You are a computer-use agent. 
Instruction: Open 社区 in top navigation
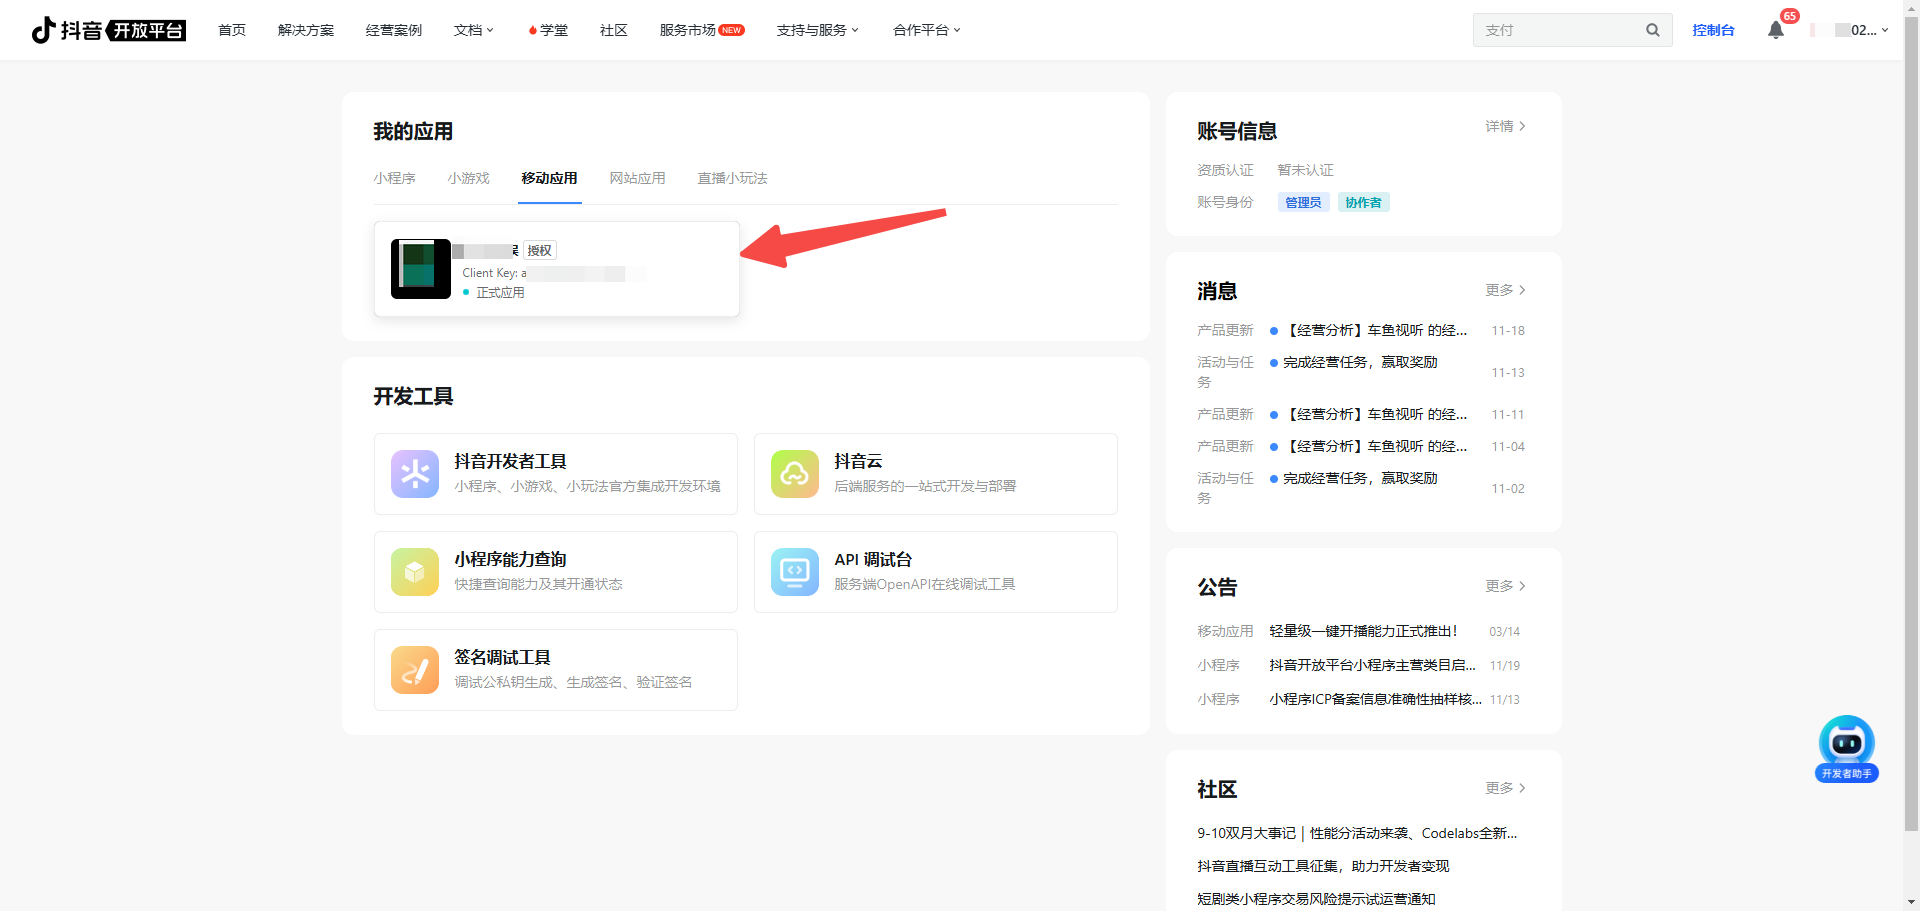tap(614, 30)
